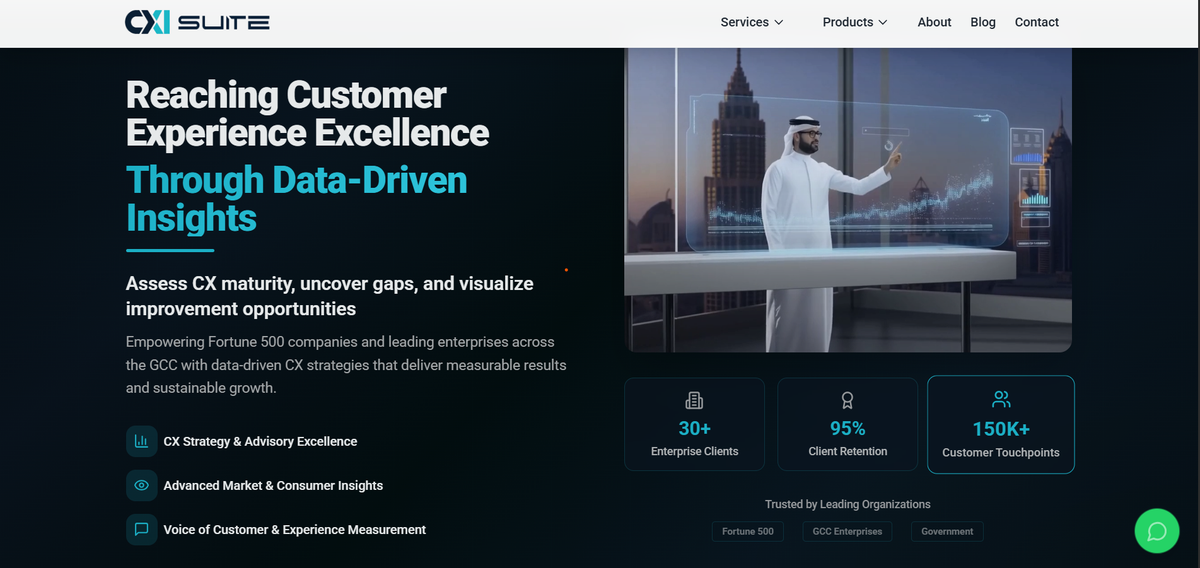The height and width of the screenshot is (568, 1200).
Task: Select CX Strategy & Advisory Excellence text
Action: click(x=260, y=441)
